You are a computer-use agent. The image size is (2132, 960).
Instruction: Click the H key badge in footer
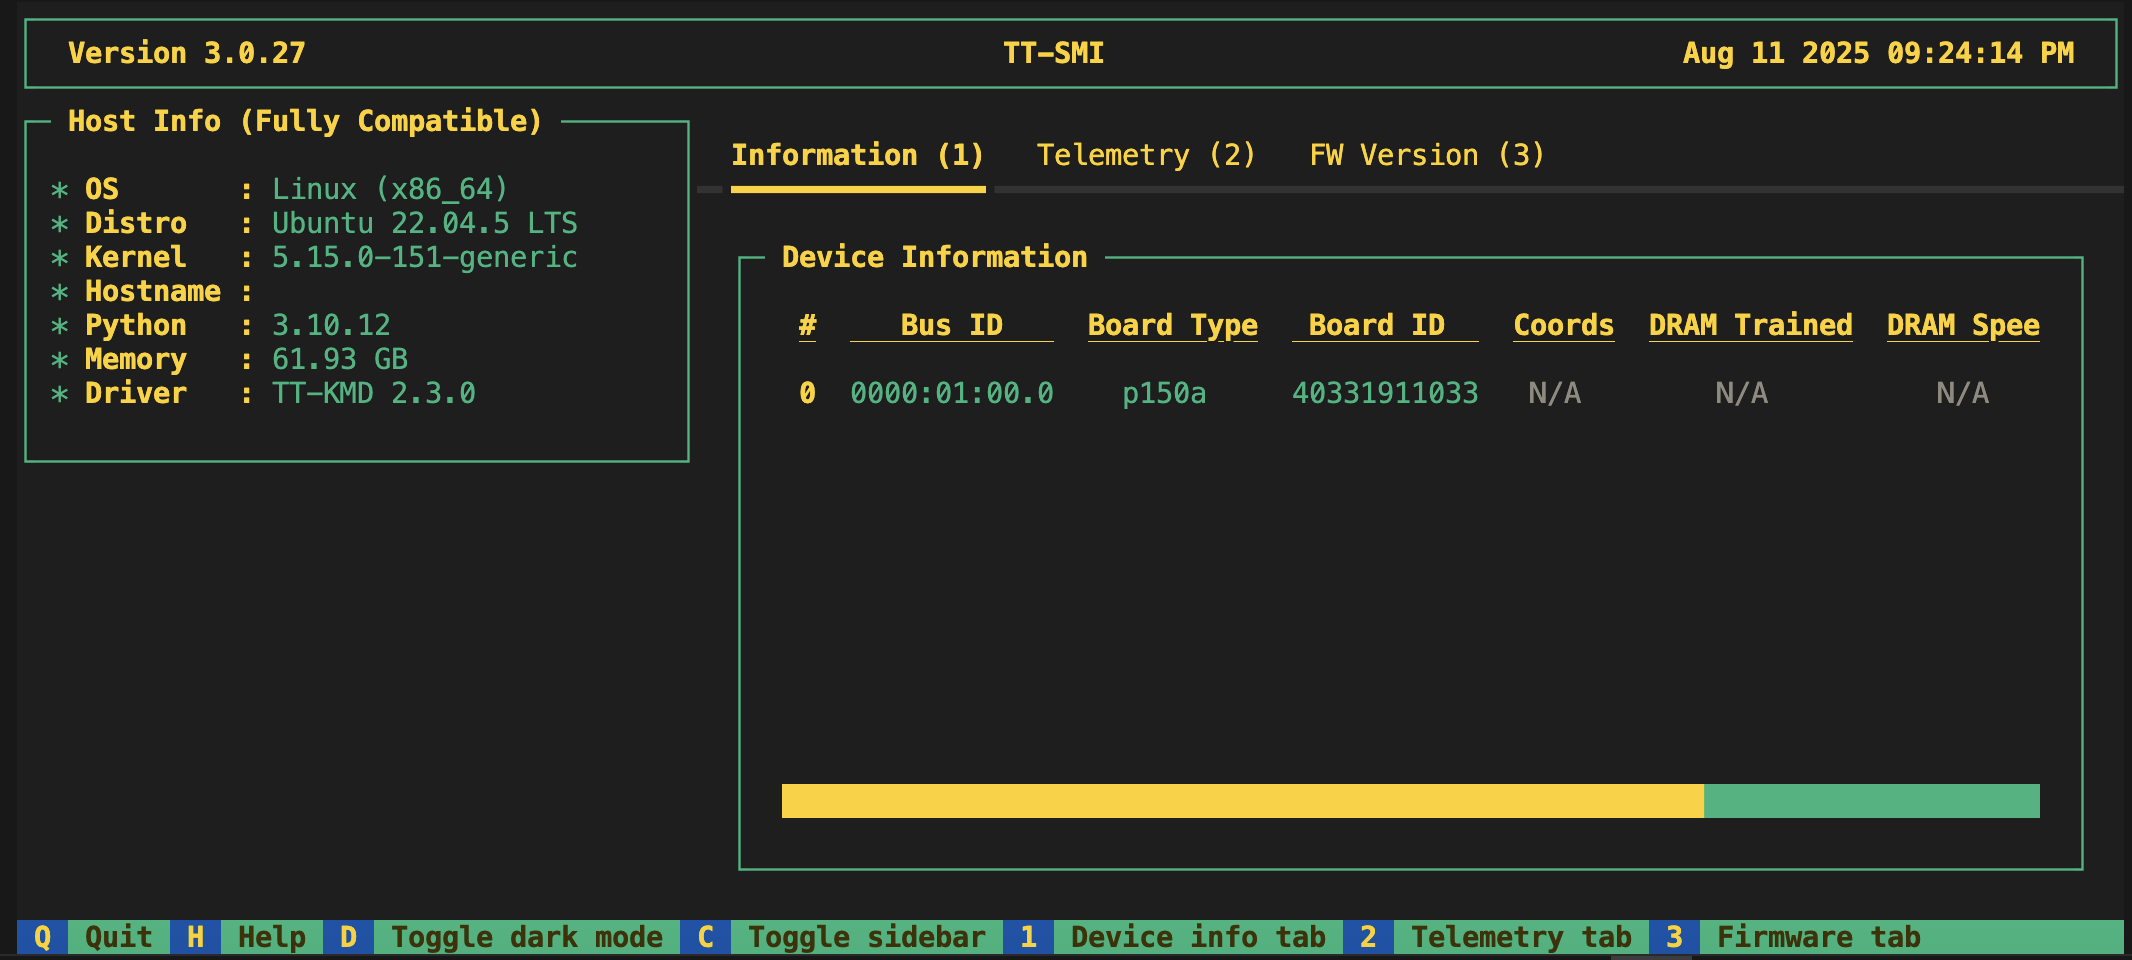(x=195, y=937)
